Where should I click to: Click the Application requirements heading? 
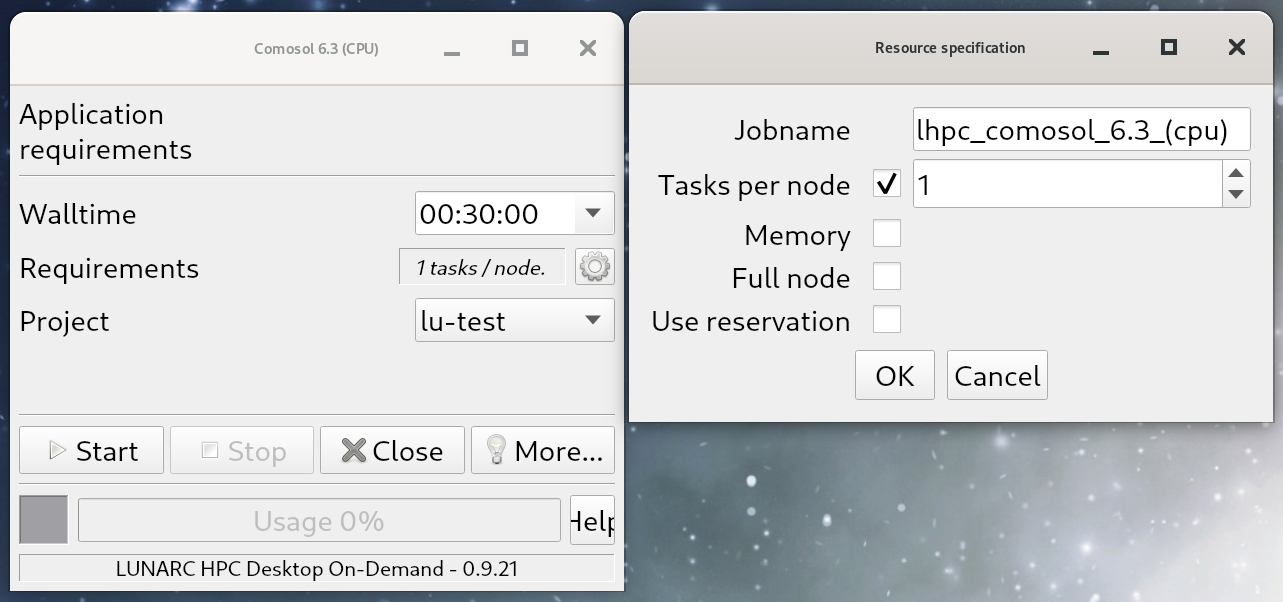pos(105,132)
